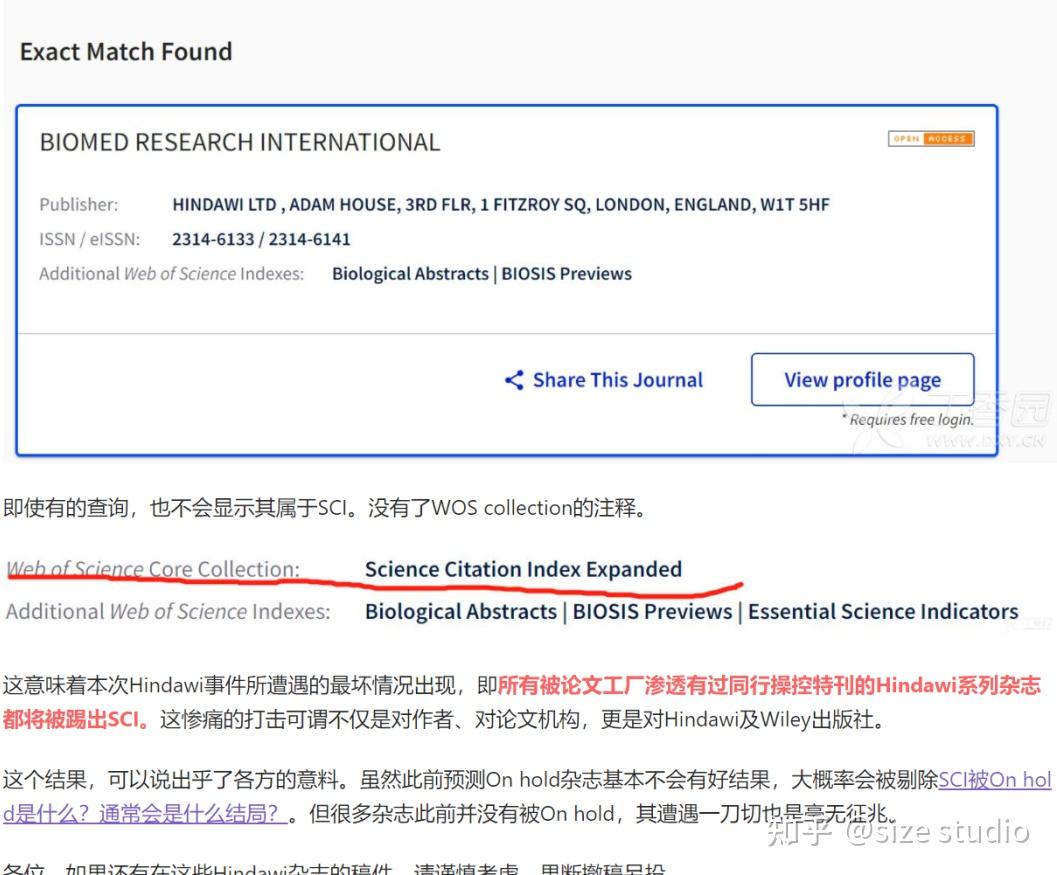The width and height of the screenshot is (1057, 875).
Task: Click Science Citation Index Expanded text
Action: point(523,570)
